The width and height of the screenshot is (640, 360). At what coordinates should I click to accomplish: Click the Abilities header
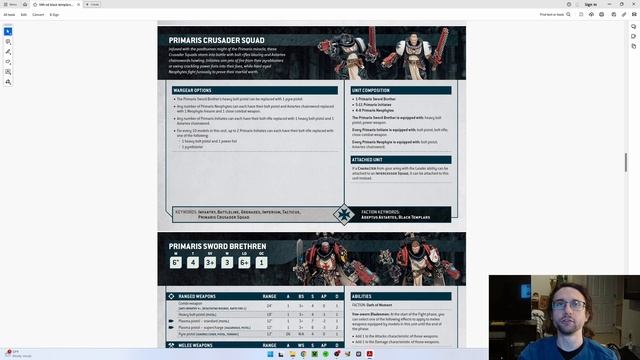[401, 296]
